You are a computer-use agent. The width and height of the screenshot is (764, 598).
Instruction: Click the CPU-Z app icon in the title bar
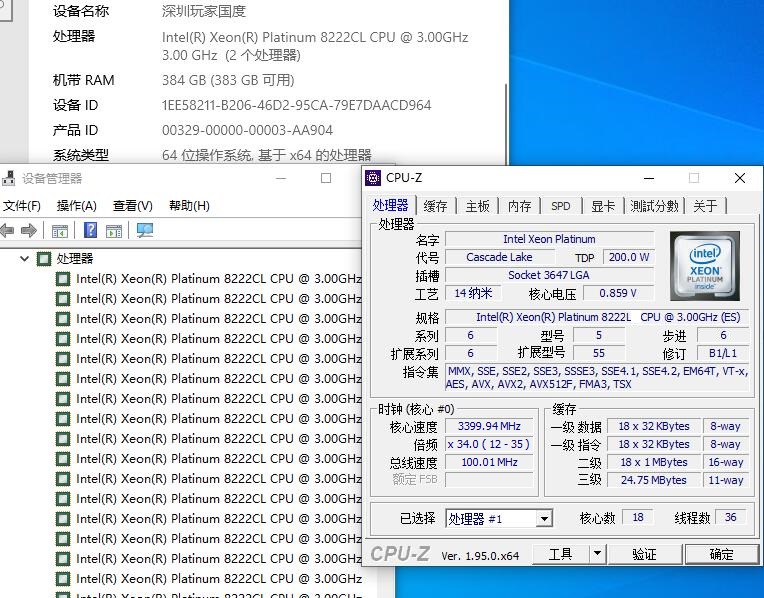373,178
